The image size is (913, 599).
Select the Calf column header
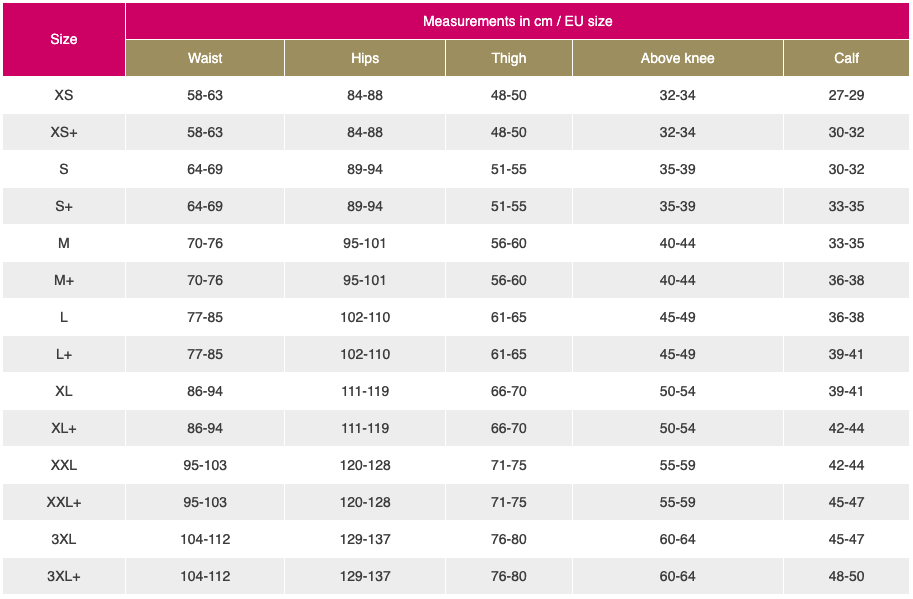click(x=846, y=58)
